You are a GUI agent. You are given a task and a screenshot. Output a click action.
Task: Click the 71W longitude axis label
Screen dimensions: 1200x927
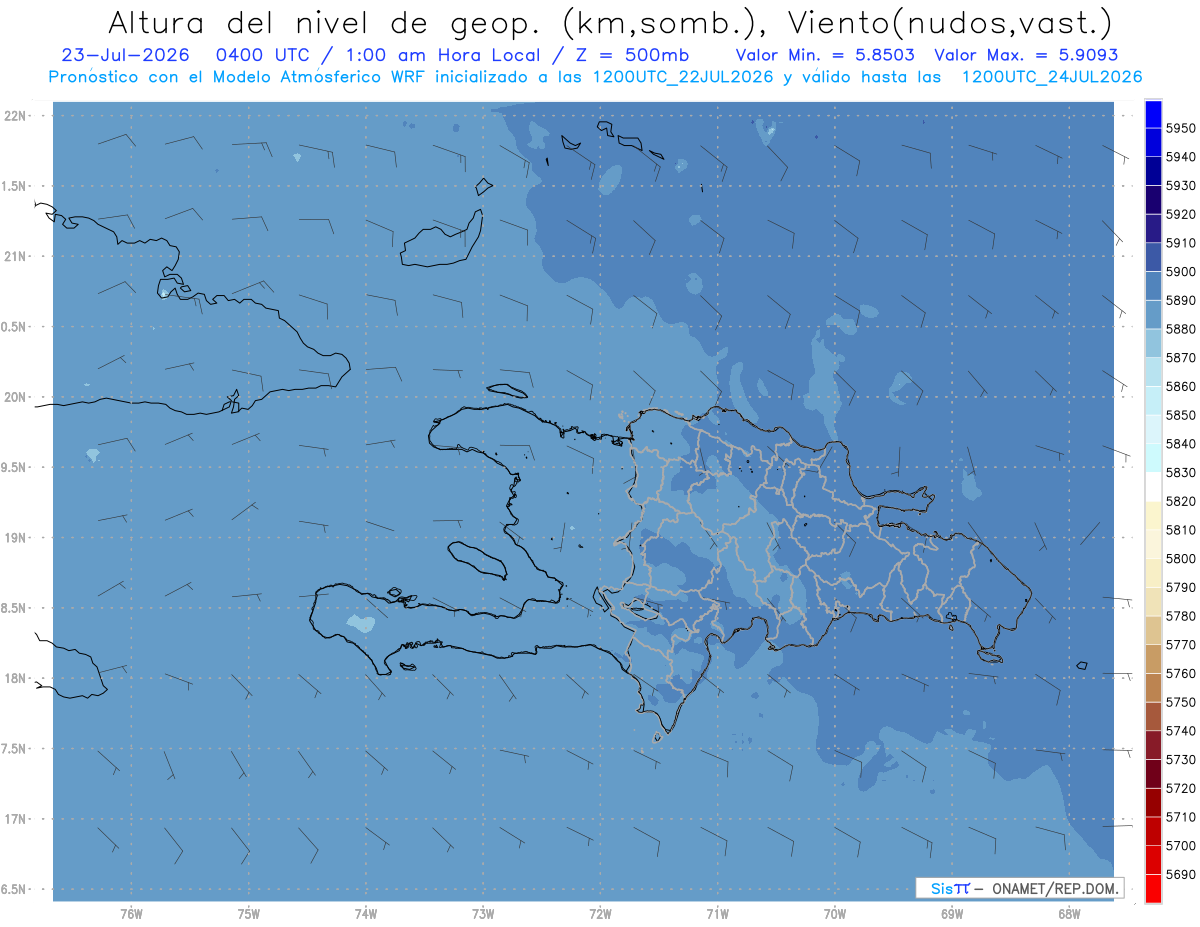point(717,914)
